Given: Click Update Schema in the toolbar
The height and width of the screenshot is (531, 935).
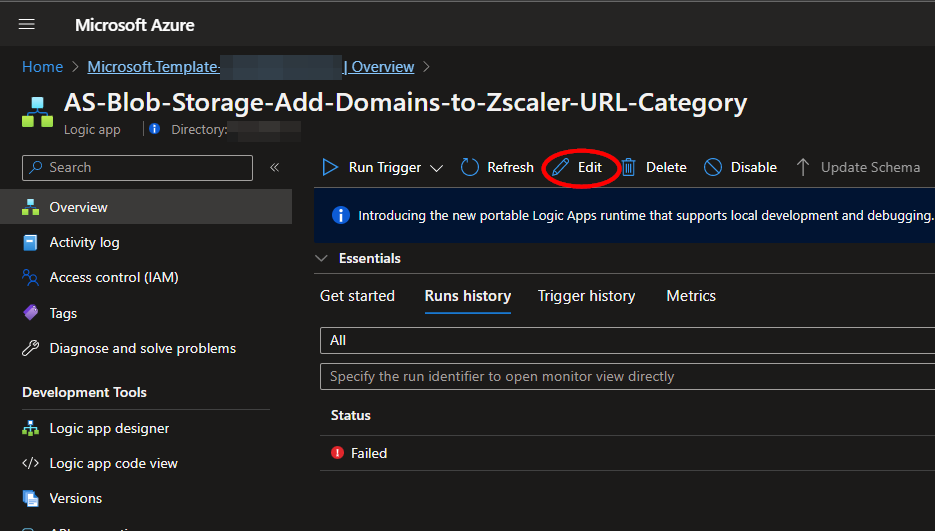Looking at the screenshot, I should tap(858, 167).
